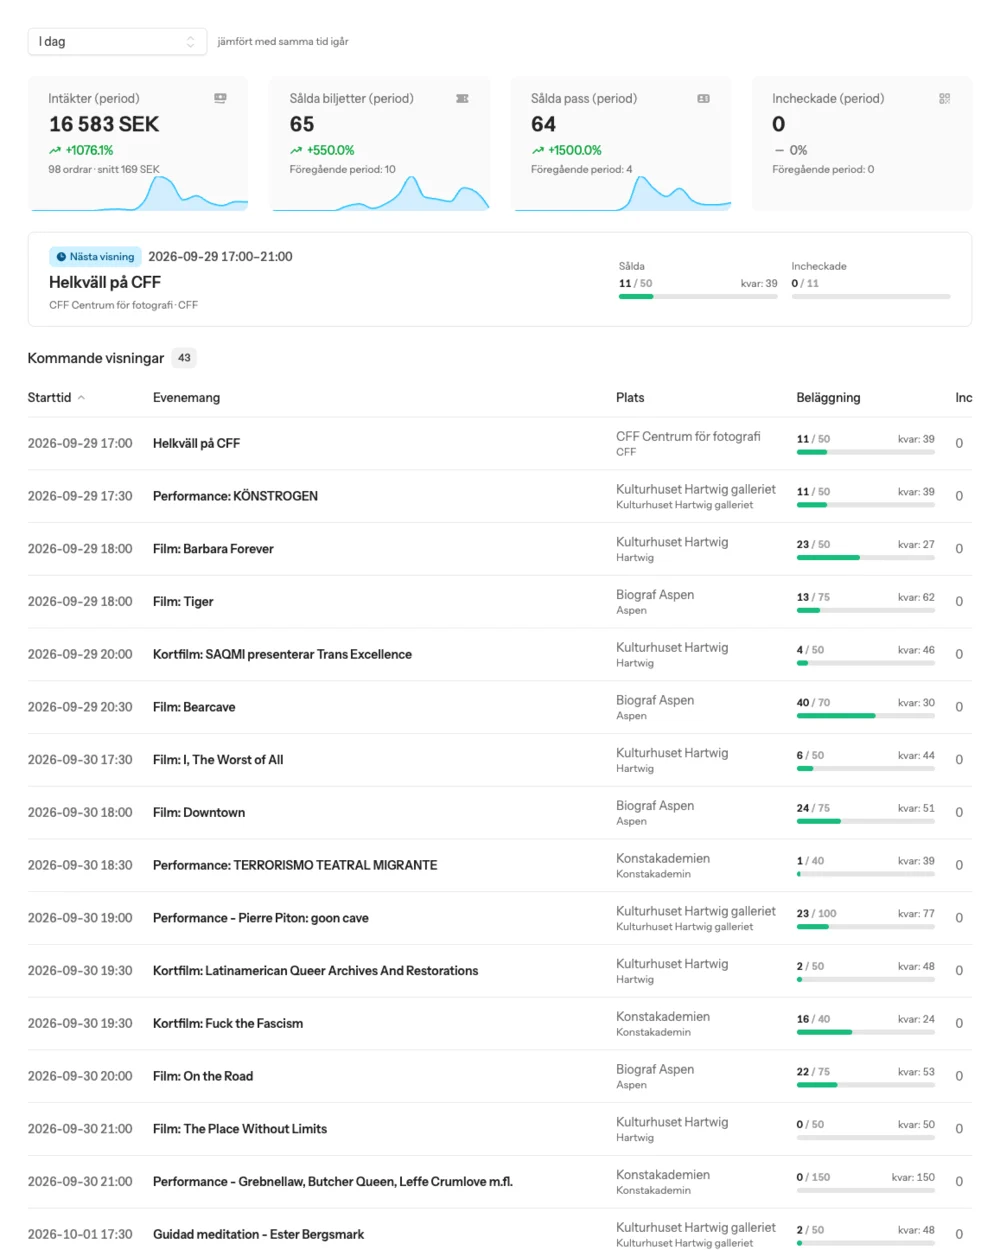
Task: Click the Sålda pass '+1500.0%' trend icon
Action: point(537,150)
